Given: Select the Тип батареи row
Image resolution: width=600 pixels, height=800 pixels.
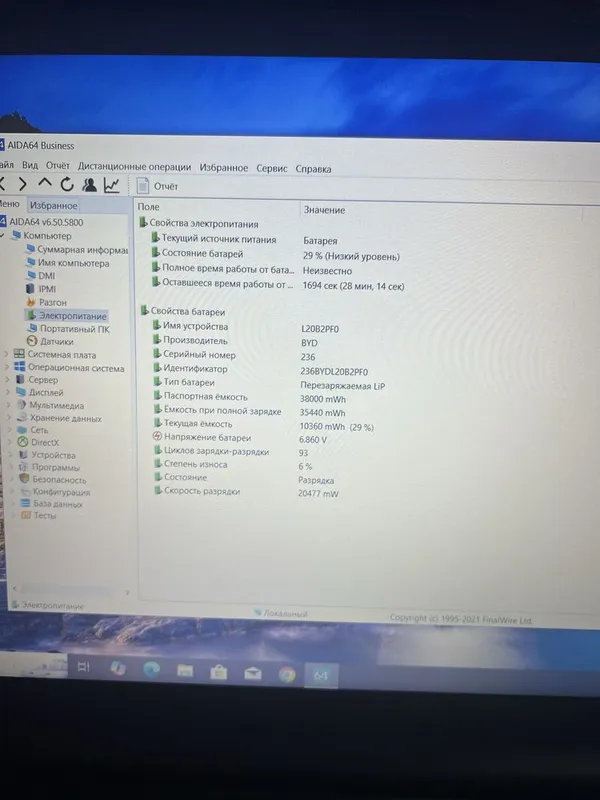Looking at the screenshot, I should (269, 384).
